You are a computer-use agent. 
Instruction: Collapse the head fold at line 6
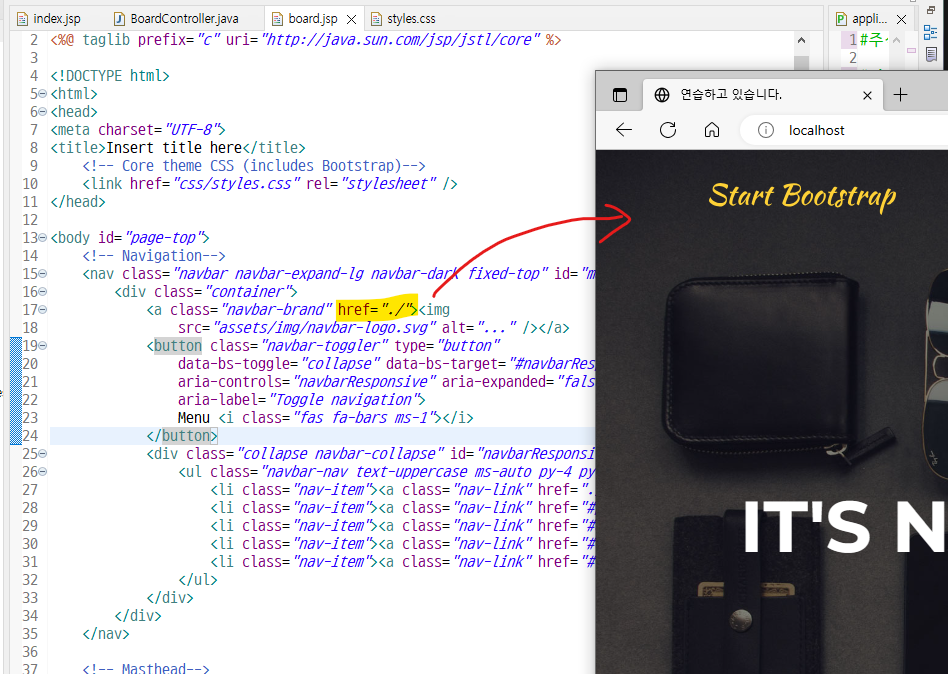pyautogui.click(x=42, y=112)
